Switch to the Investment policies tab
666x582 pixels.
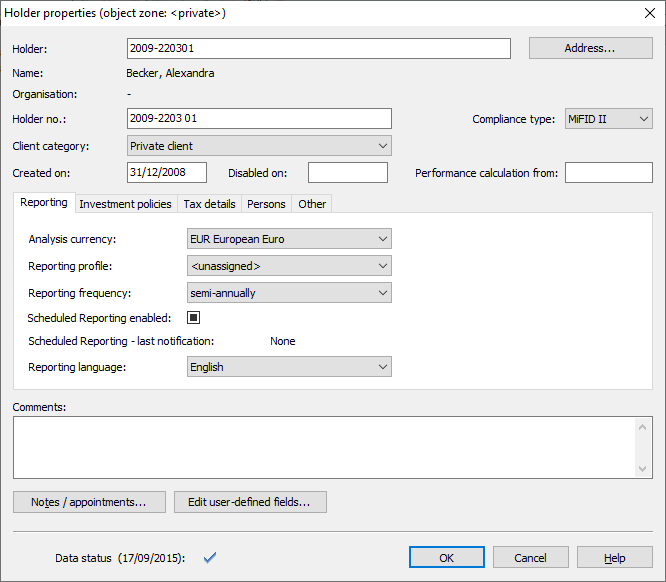click(x=125, y=204)
